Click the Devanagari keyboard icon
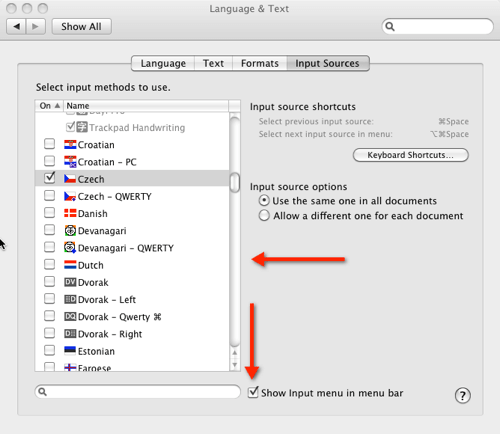Screen dimensions: 500x434 coord(70,230)
